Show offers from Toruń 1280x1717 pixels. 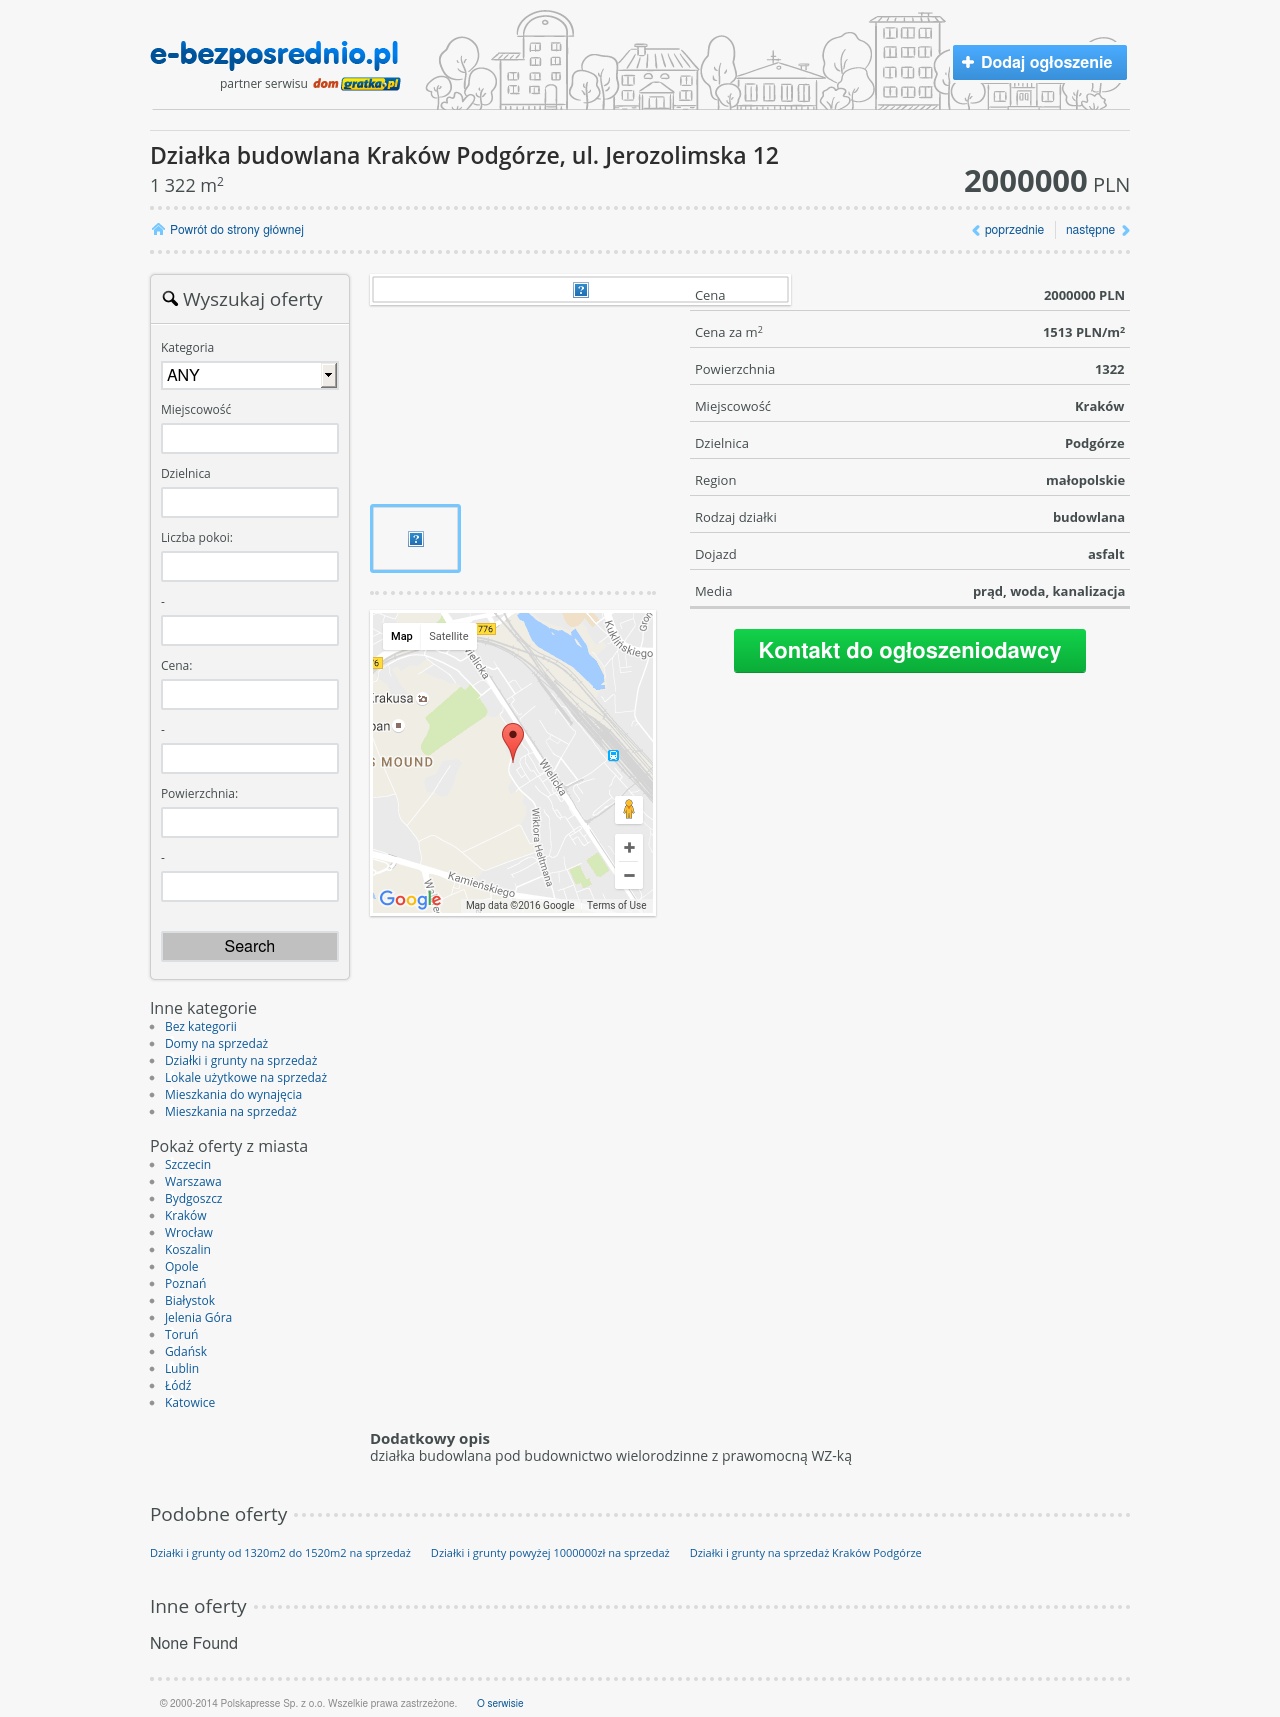182,1335
